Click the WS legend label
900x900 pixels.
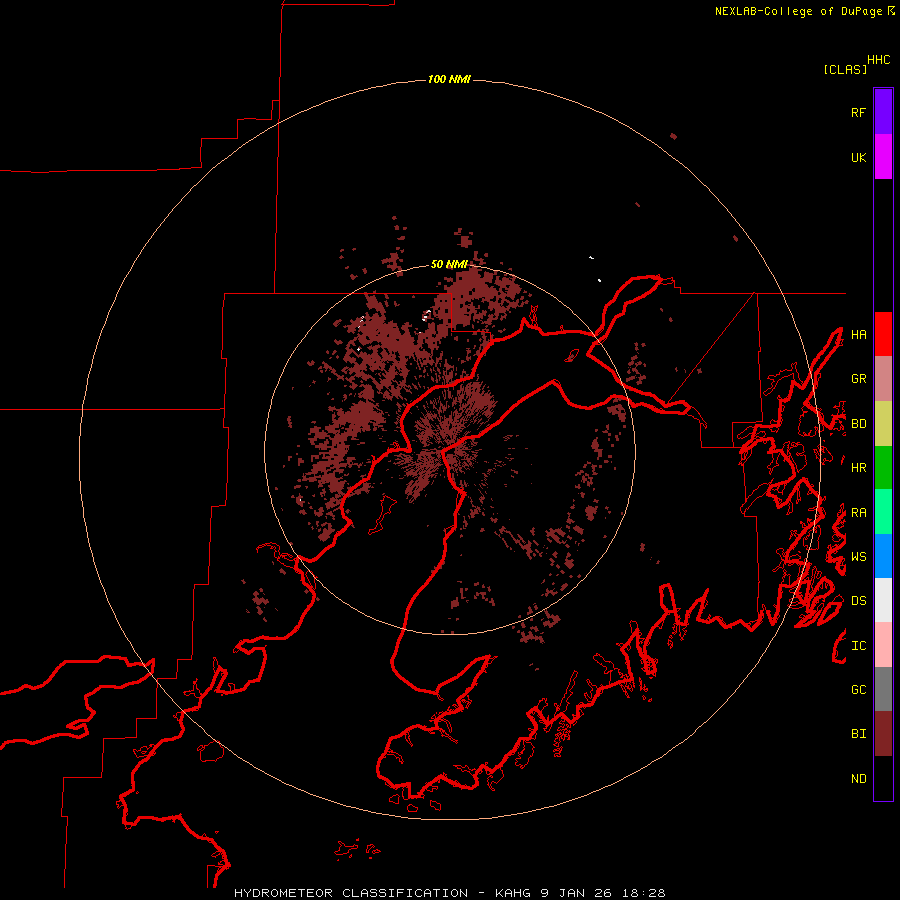[858, 557]
